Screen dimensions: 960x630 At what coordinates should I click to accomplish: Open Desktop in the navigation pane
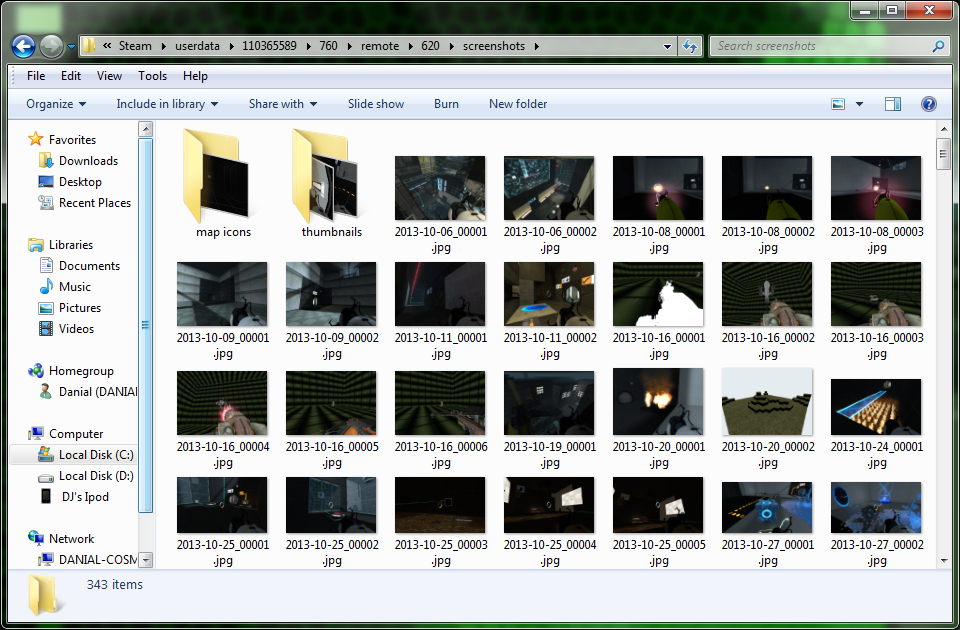[80, 182]
